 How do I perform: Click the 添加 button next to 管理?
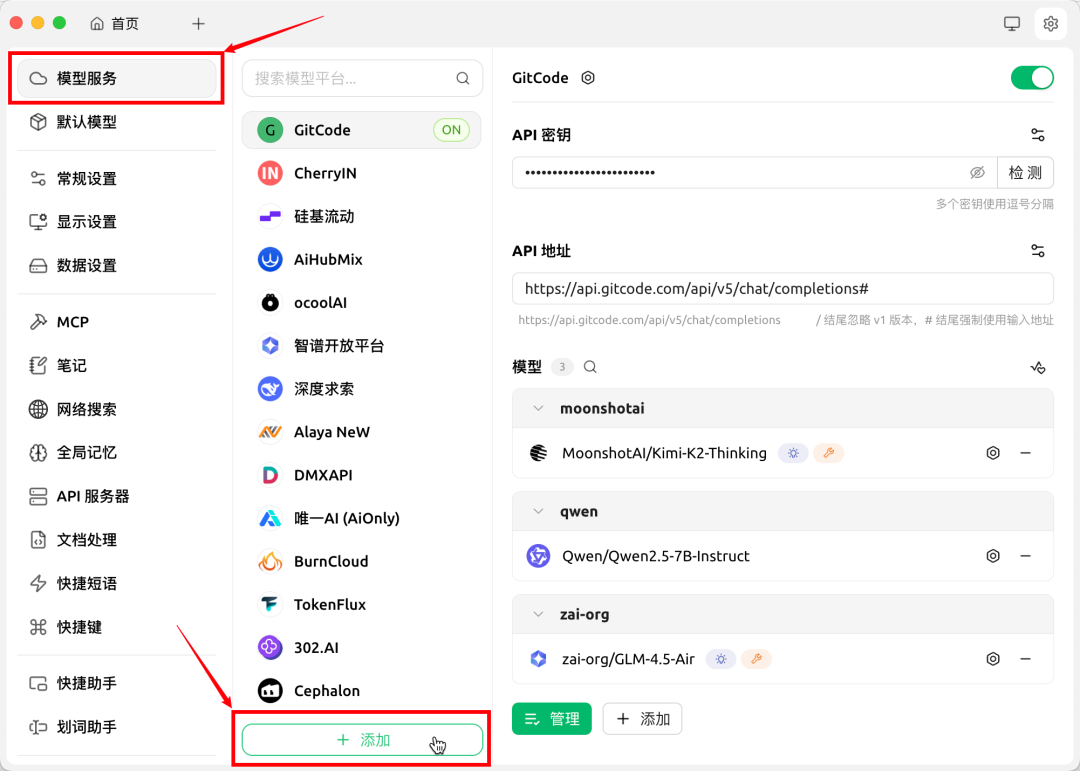[x=643, y=719]
